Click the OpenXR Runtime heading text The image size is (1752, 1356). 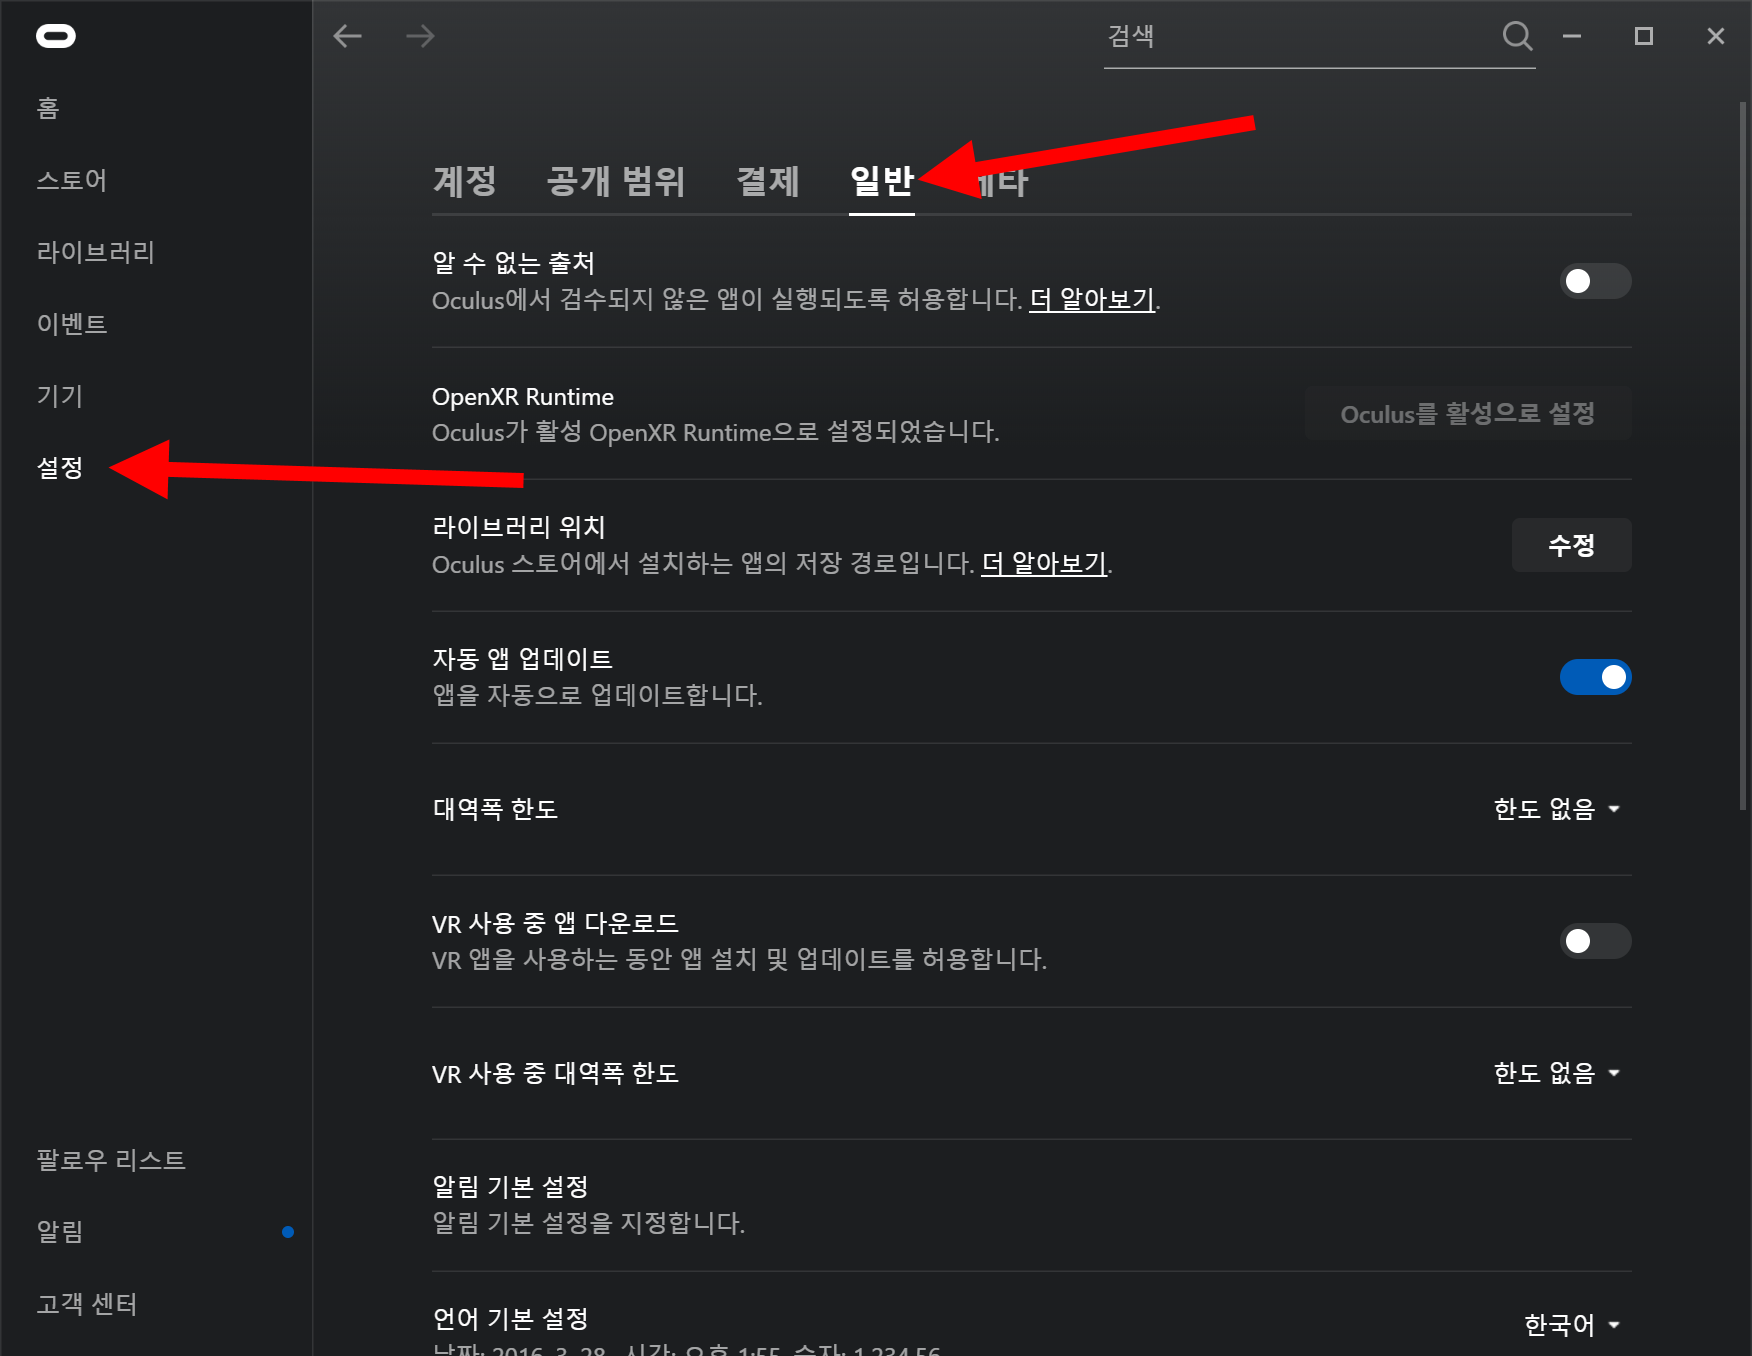pos(523,397)
